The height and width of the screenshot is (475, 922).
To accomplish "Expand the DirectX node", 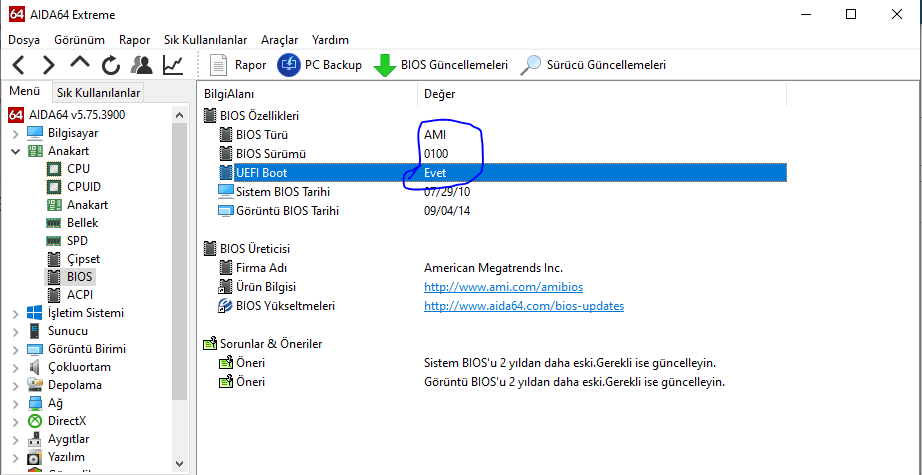I will [x=15, y=422].
